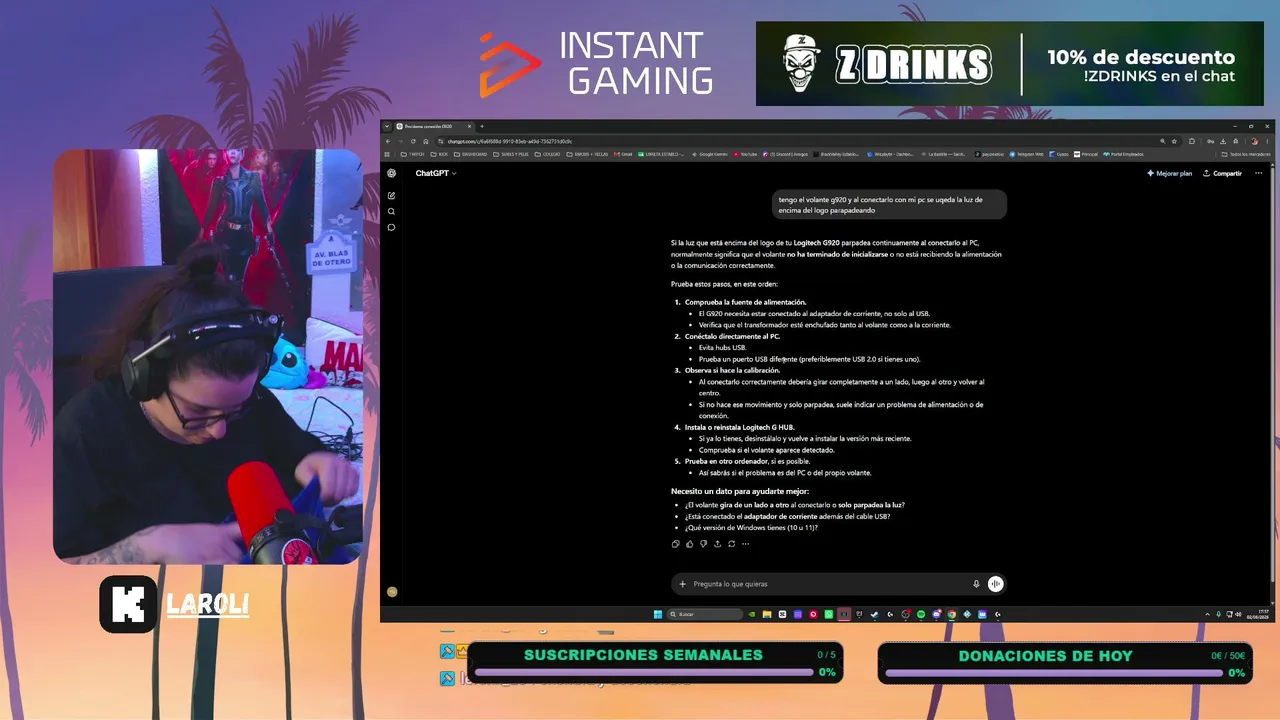This screenshot has width=1280, height=720.
Task: Click the '¿Qué versión de Windows tienes' question
Action: (x=751, y=527)
